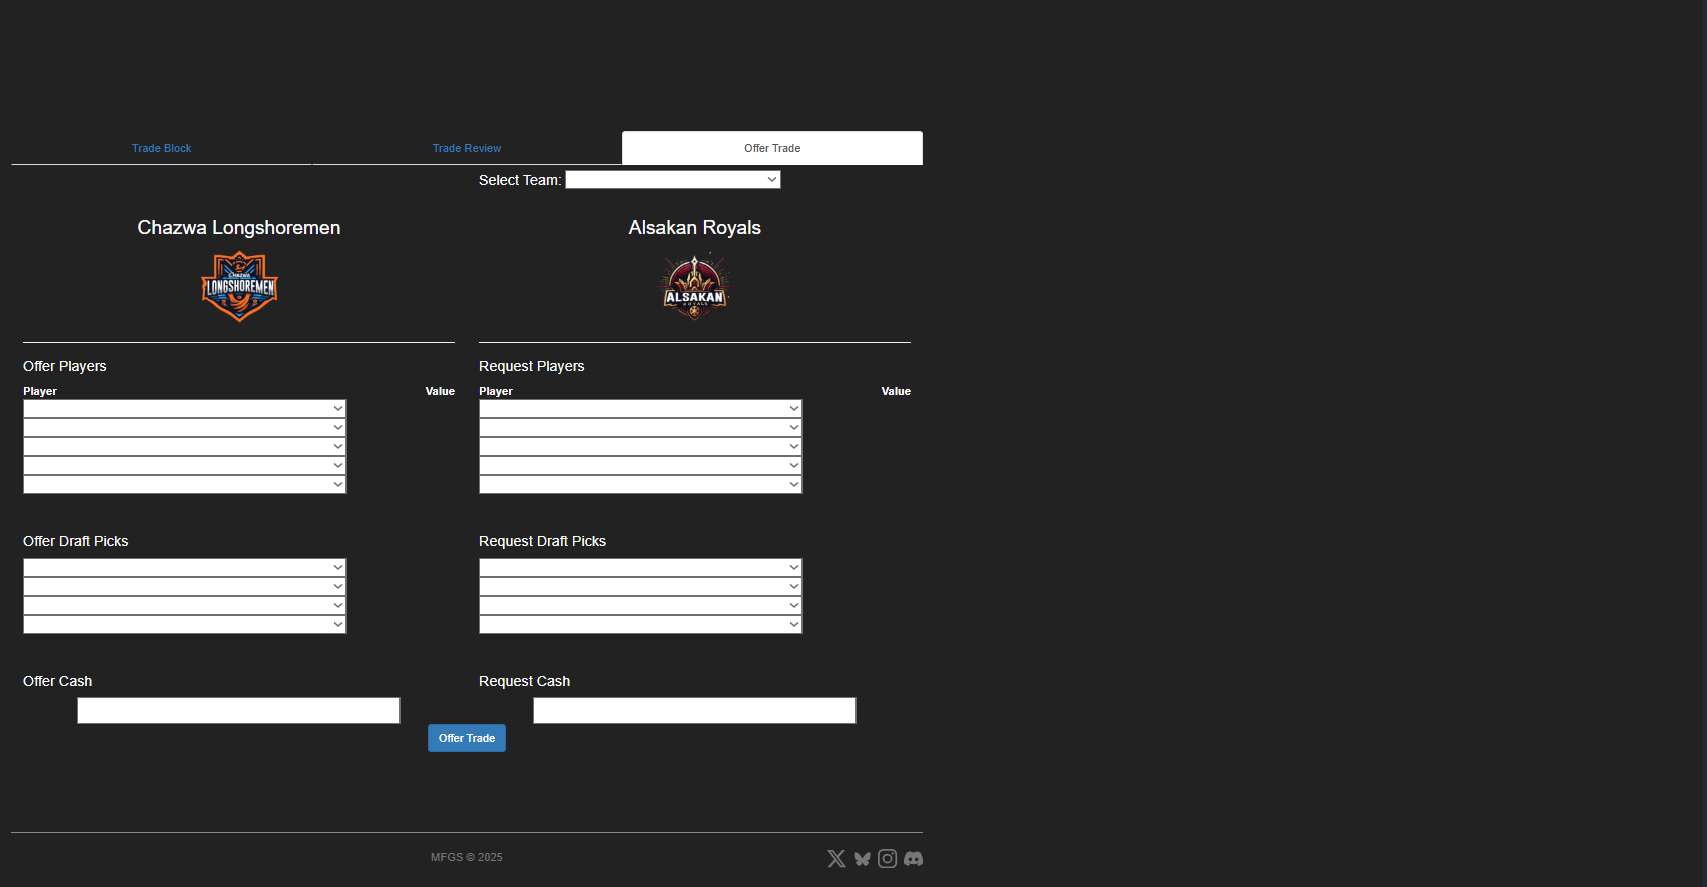Open the Trade Review tab
1707x887 pixels.
467,148
